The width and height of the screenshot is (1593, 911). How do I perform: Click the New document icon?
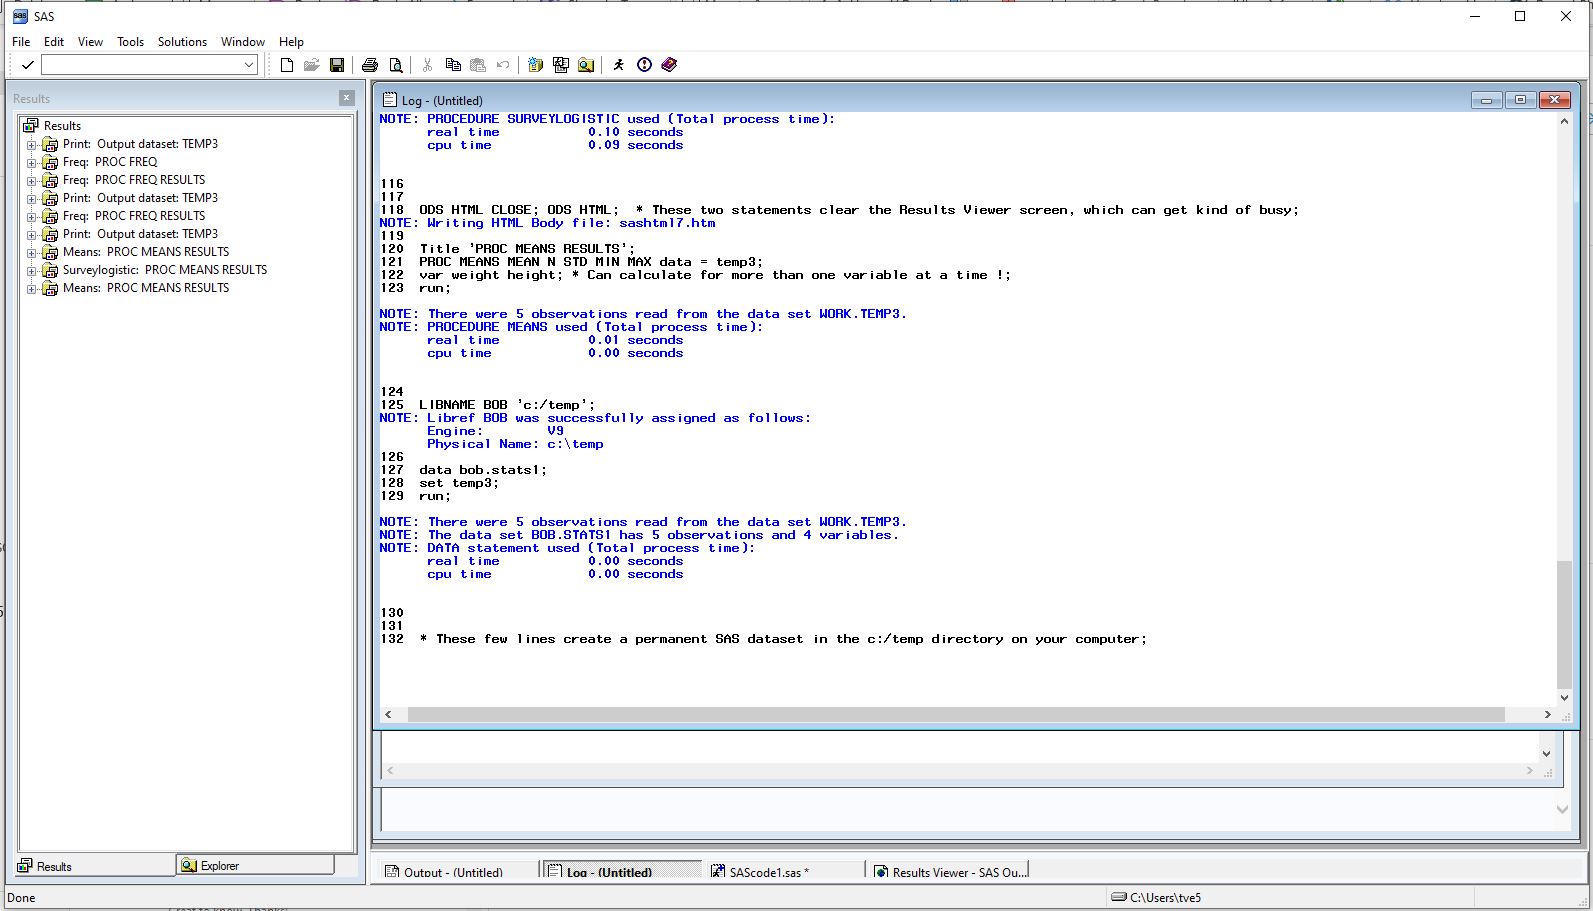[287, 65]
